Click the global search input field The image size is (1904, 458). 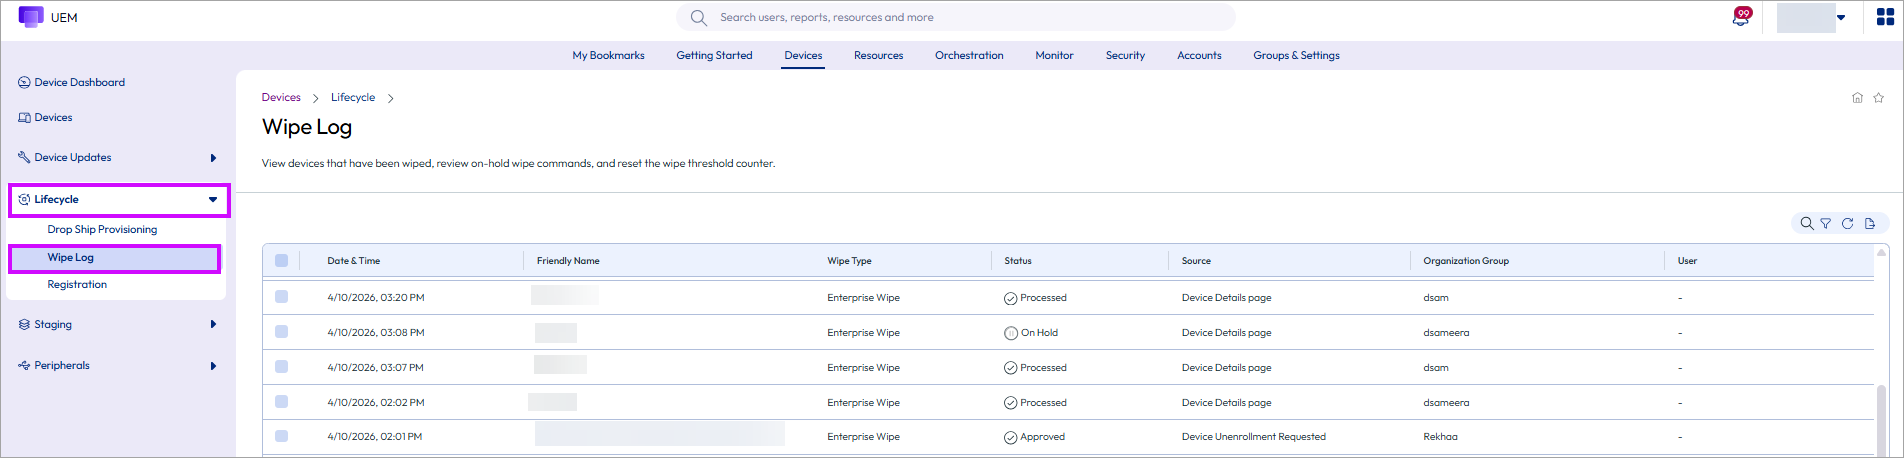pyautogui.click(x=955, y=17)
